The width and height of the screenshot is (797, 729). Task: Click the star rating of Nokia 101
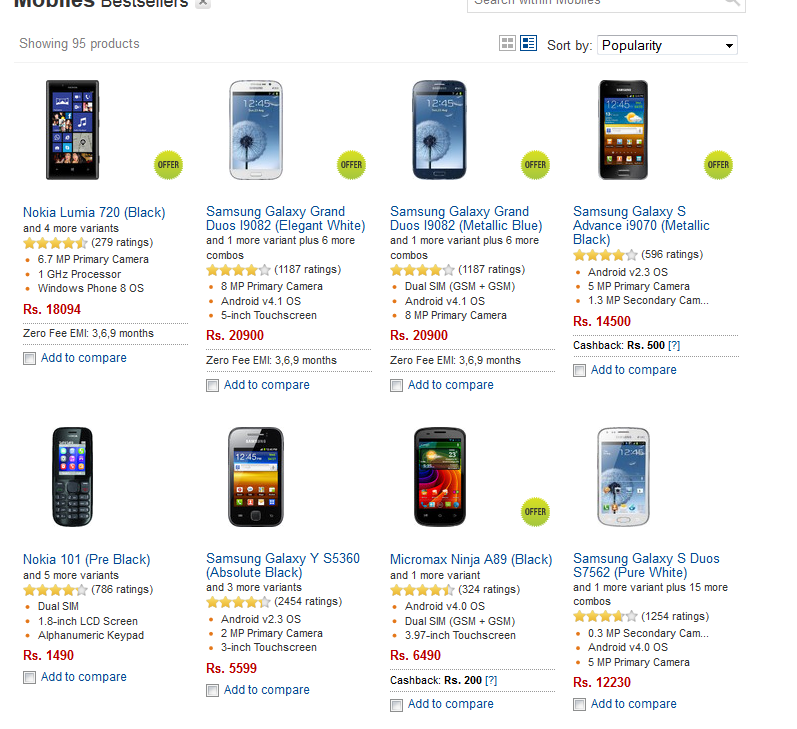(x=55, y=590)
